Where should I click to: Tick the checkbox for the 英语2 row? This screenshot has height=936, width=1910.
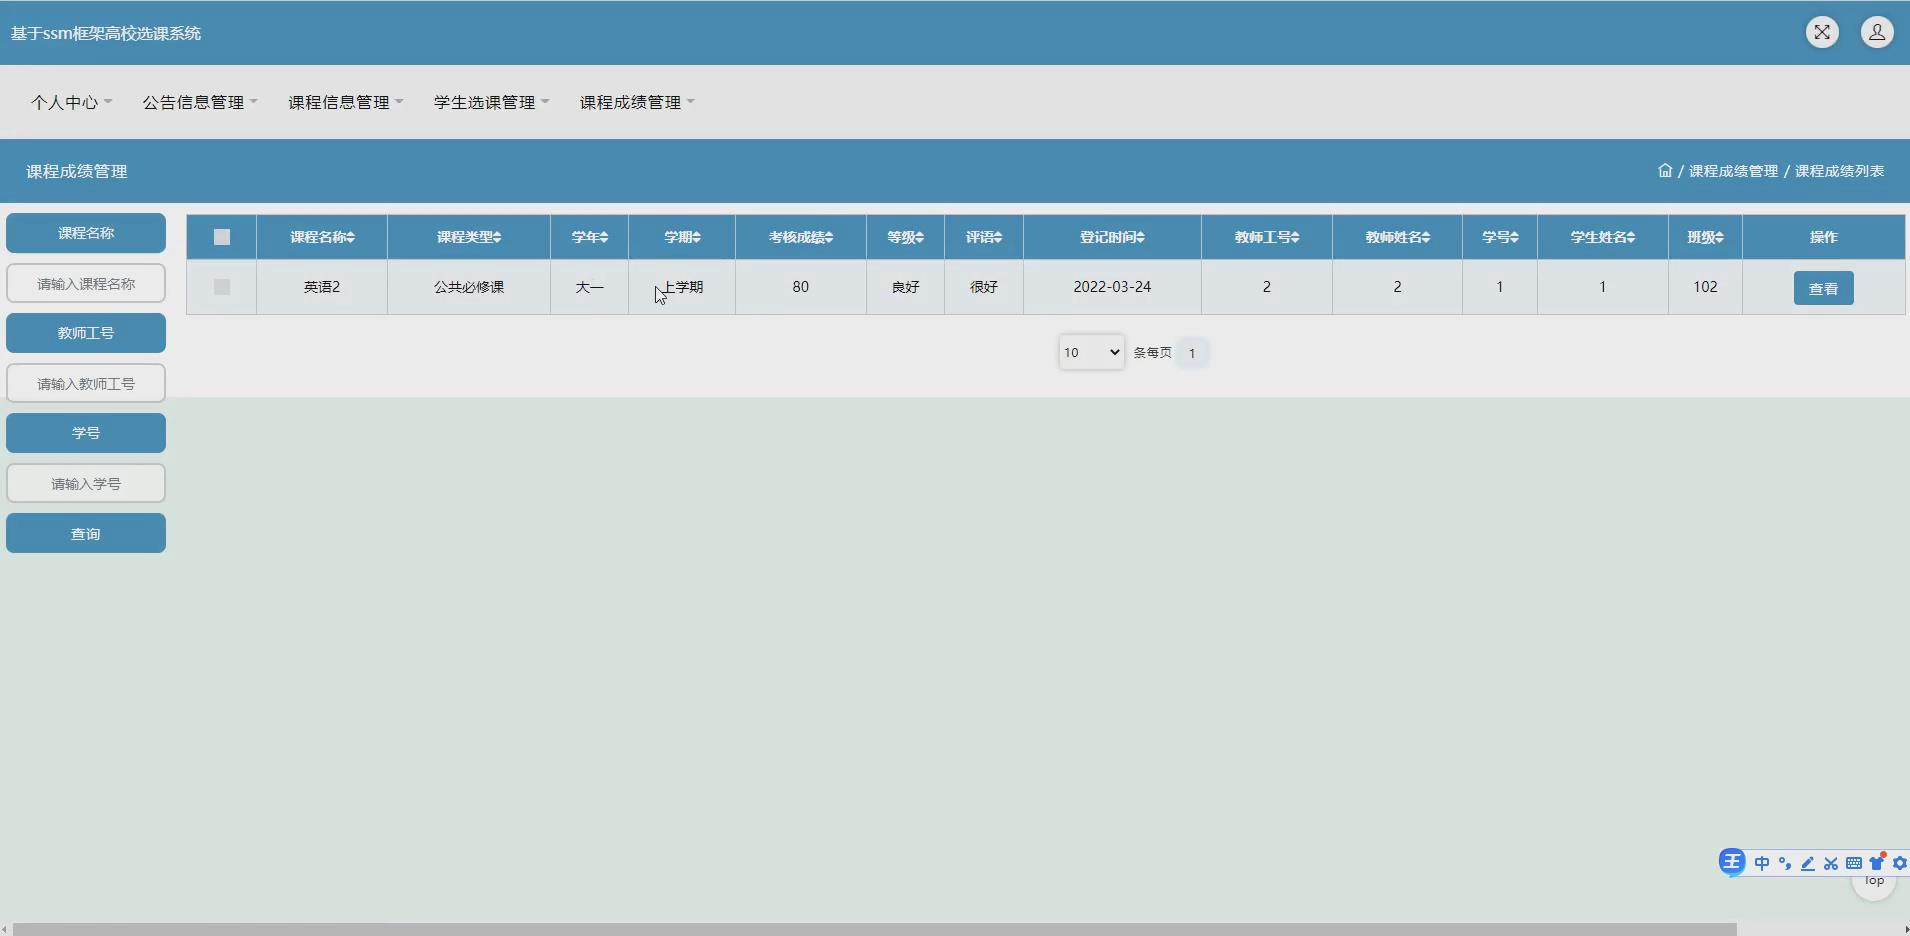[x=222, y=287]
